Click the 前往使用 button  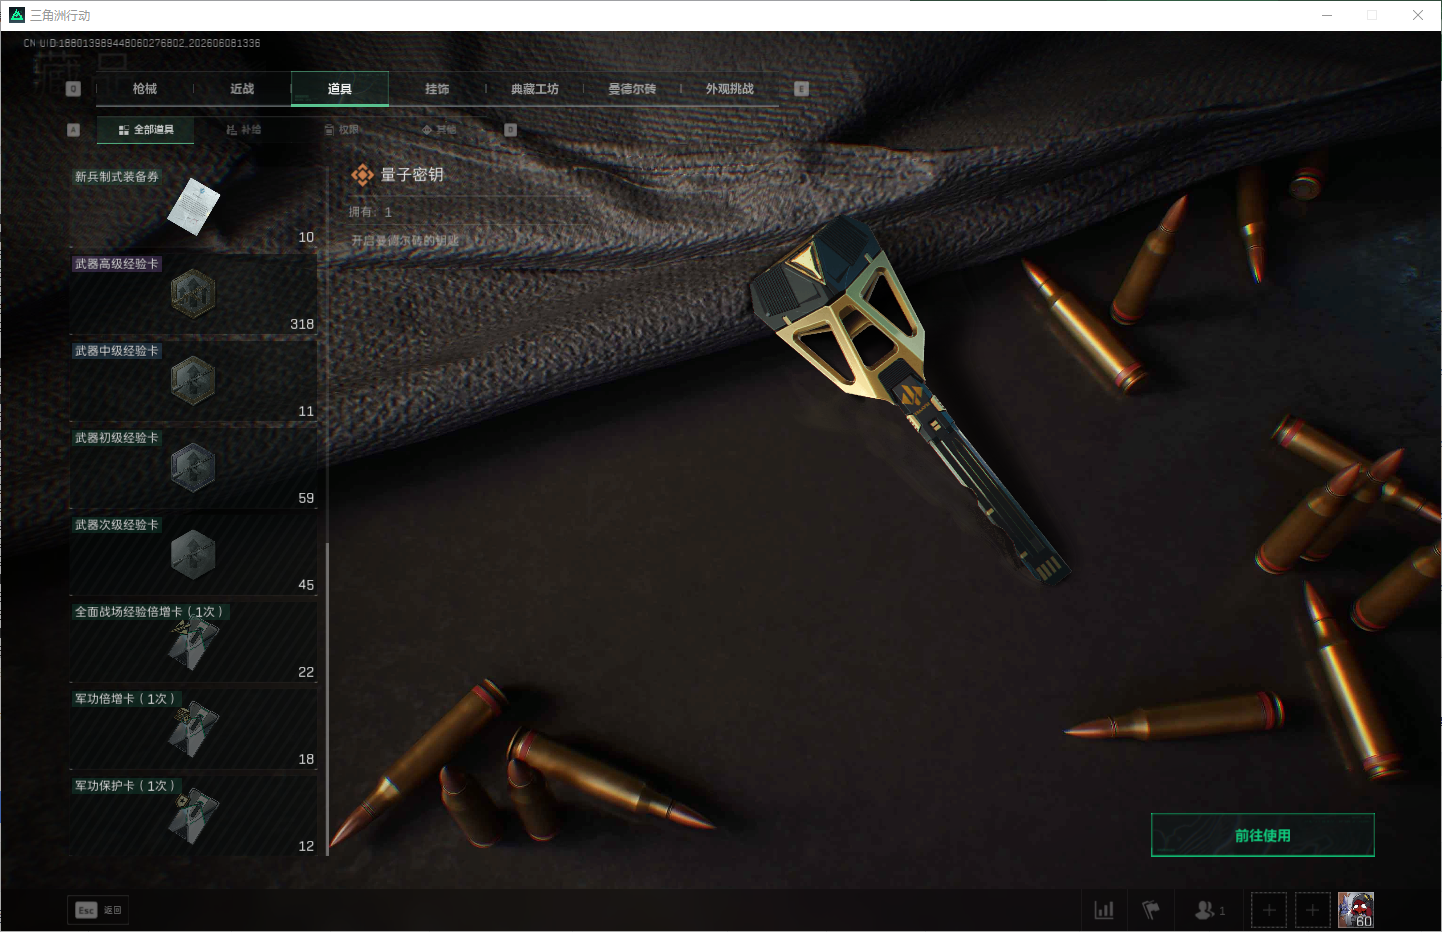click(1263, 835)
